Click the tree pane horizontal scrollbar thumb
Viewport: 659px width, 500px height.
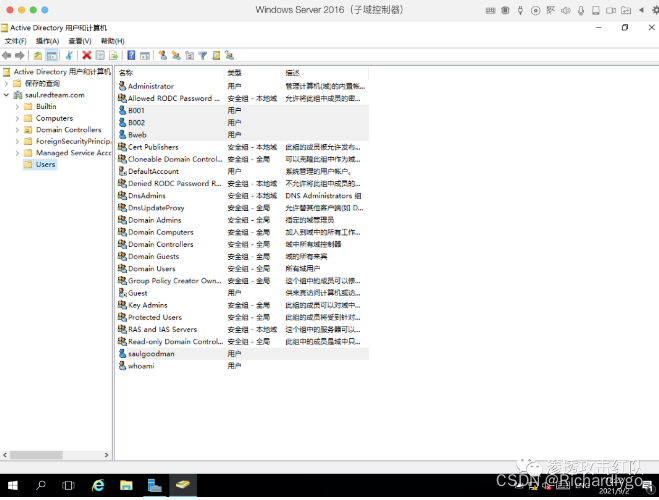[x=36, y=455]
